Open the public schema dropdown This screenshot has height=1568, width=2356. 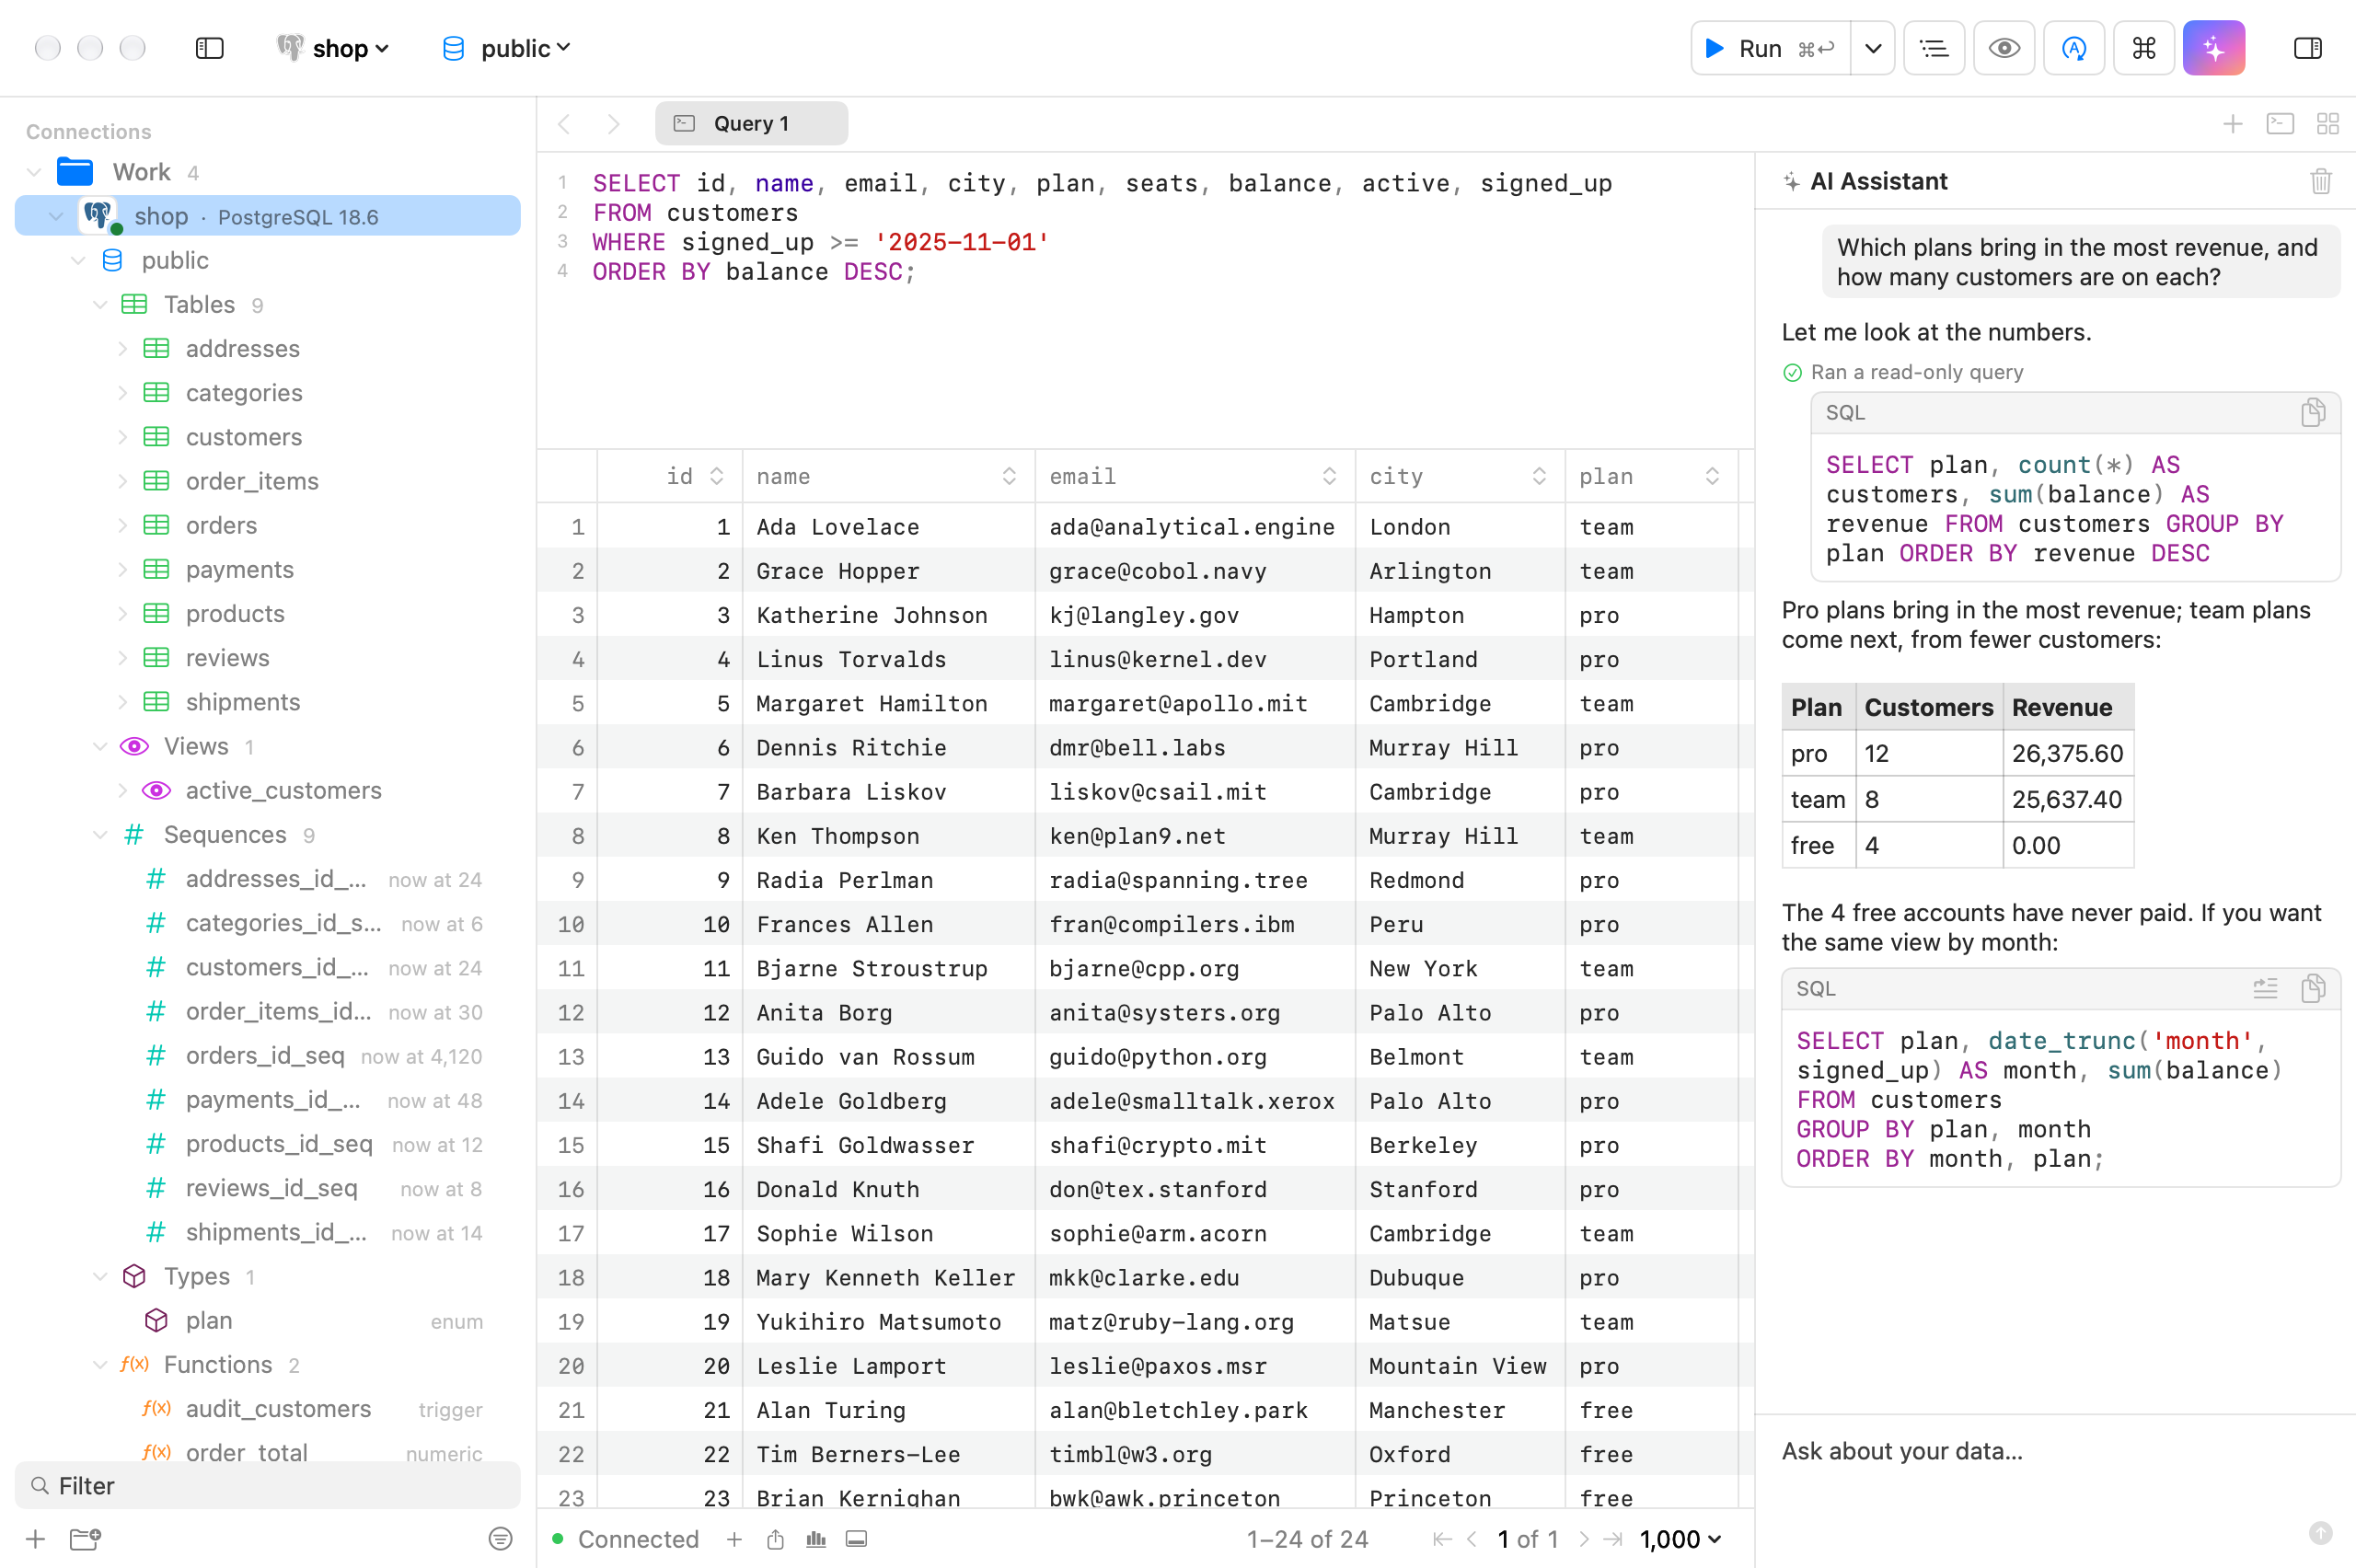(506, 48)
